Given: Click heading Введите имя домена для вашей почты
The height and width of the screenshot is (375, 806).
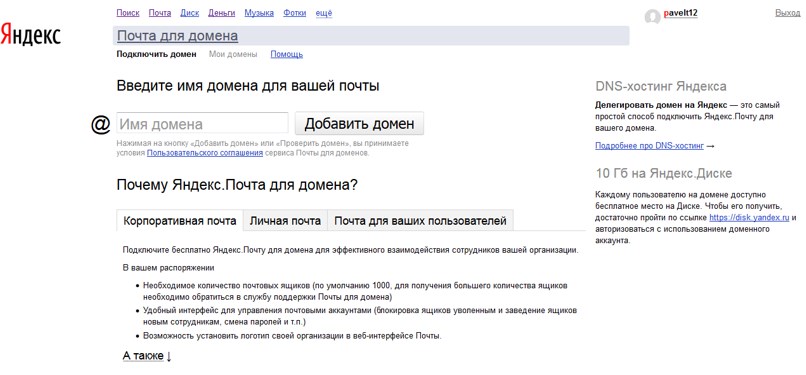Looking at the screenshot, I should pos(248,85).
